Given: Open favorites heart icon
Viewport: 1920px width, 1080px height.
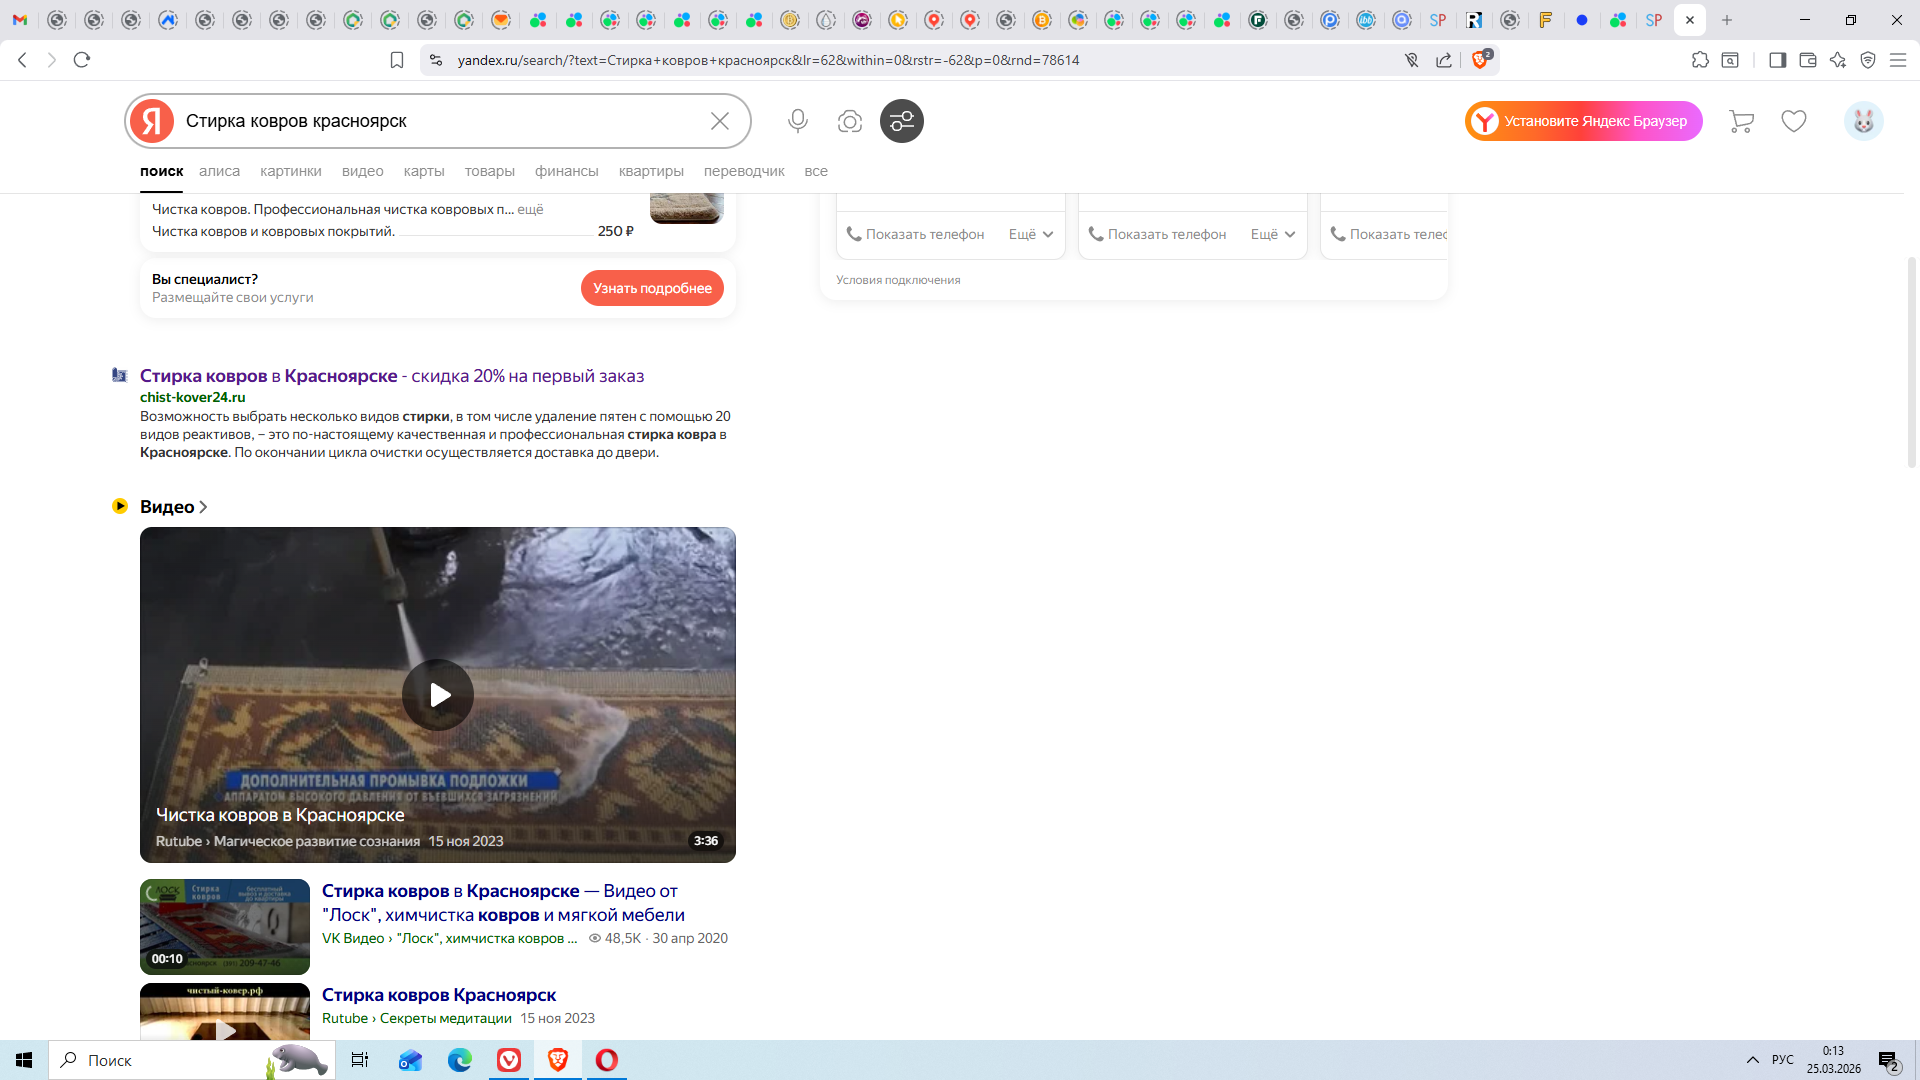Looking at the screenshot, I should tap(1794, 121).
